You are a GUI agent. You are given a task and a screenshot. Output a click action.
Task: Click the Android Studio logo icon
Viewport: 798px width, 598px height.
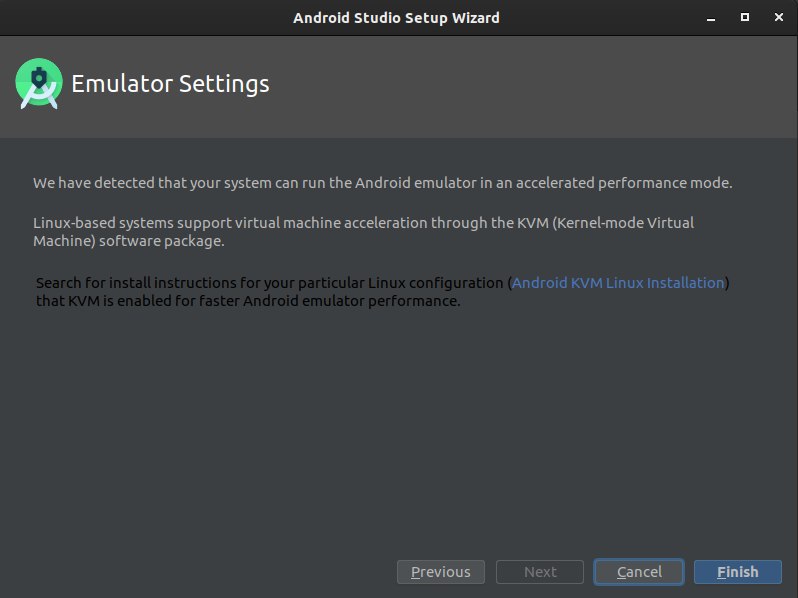(39, 83)
